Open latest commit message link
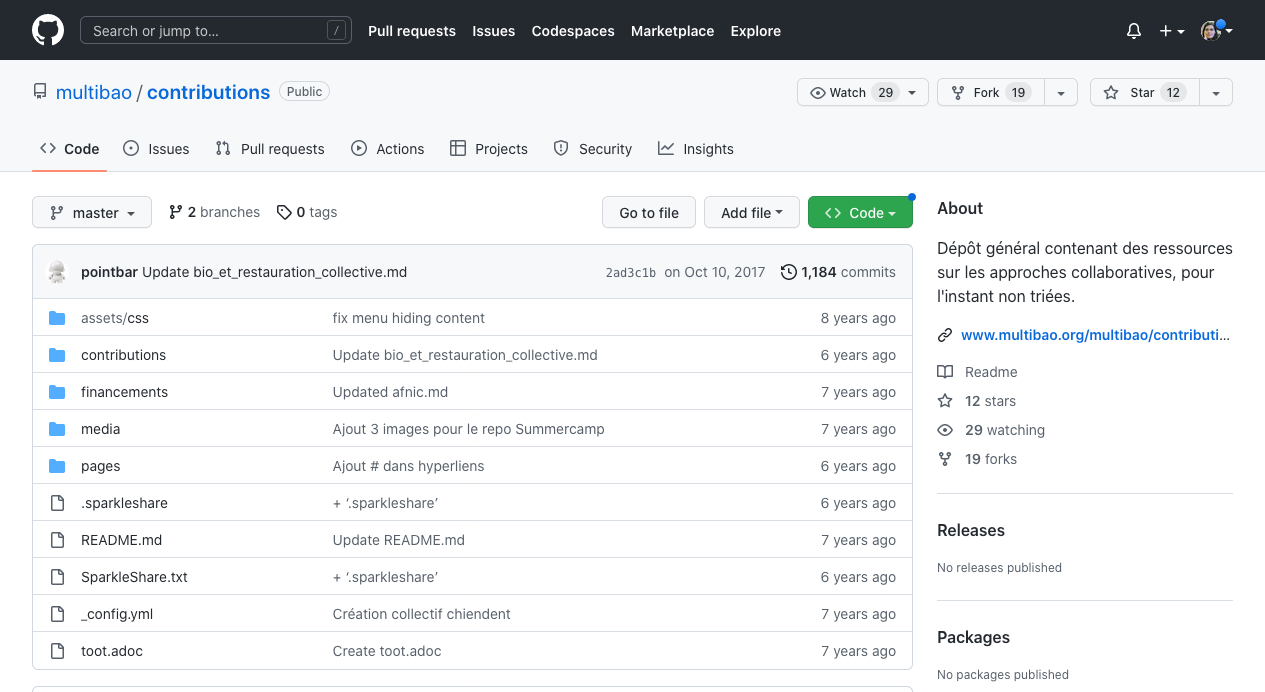The width and height of the screenshot is (1265, 692). click(x=275, y=272)
